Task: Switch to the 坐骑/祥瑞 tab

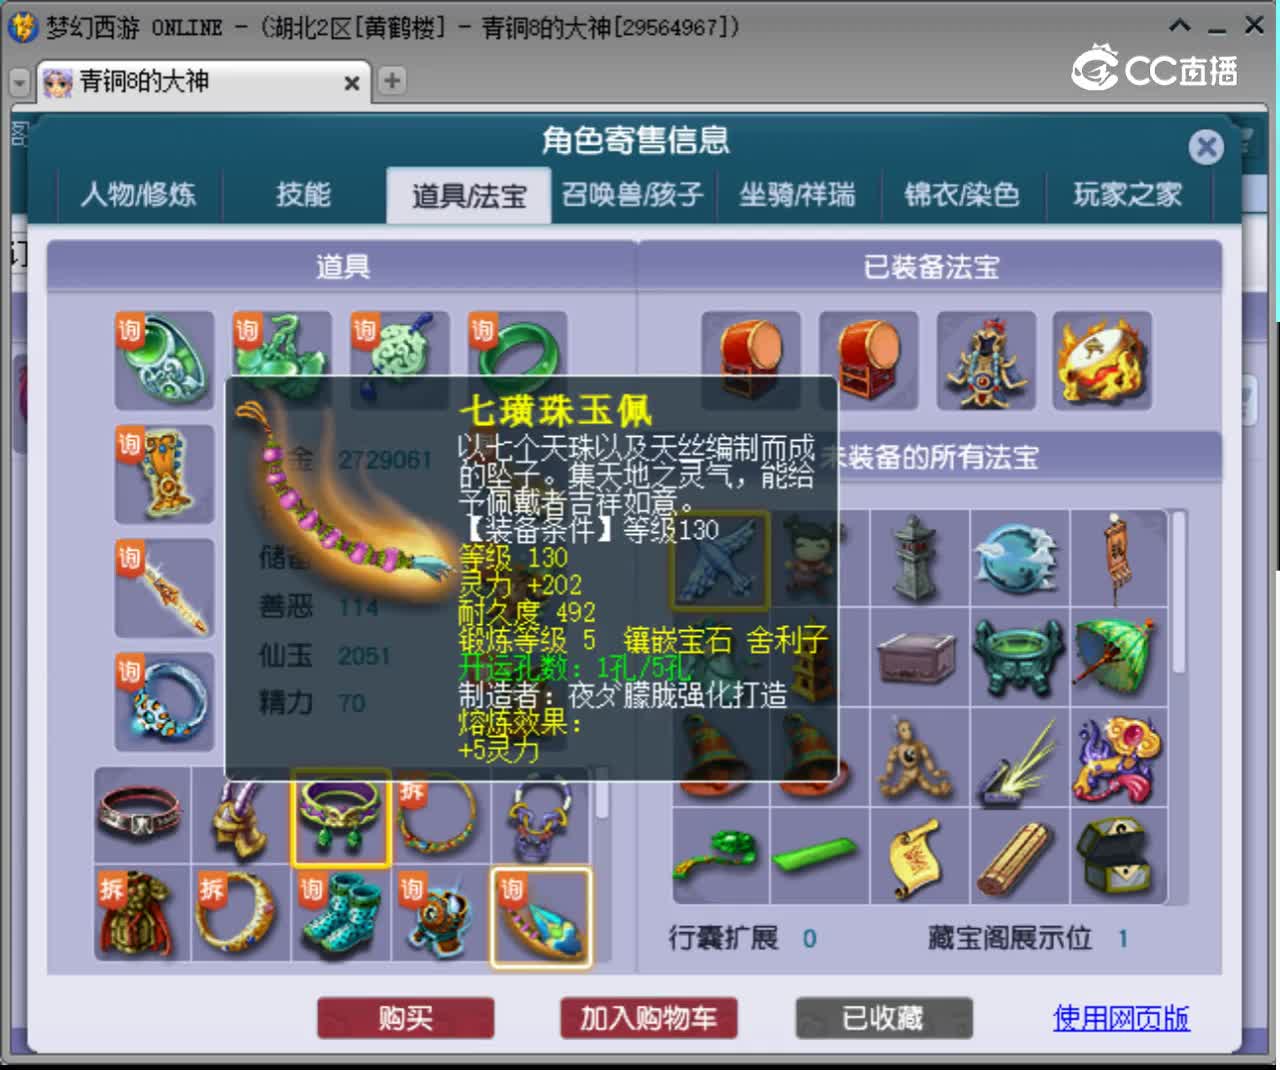Action: pyautogui.click(x=798, y=195)
